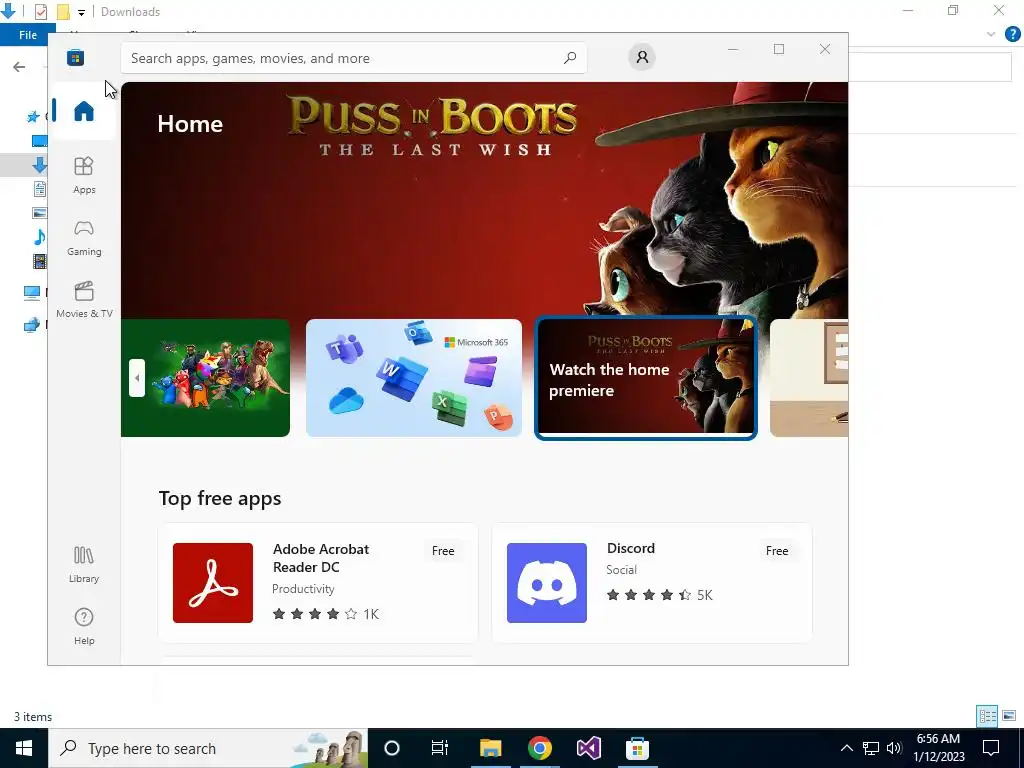
Task: Click taskbar search box
Action: pos(208,748)
